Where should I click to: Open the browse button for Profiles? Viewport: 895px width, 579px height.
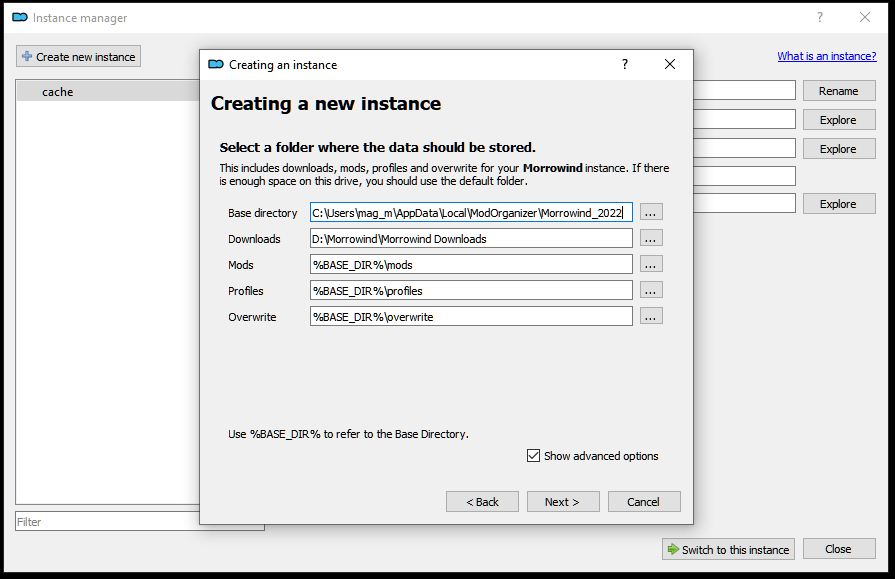pos(651,290)
